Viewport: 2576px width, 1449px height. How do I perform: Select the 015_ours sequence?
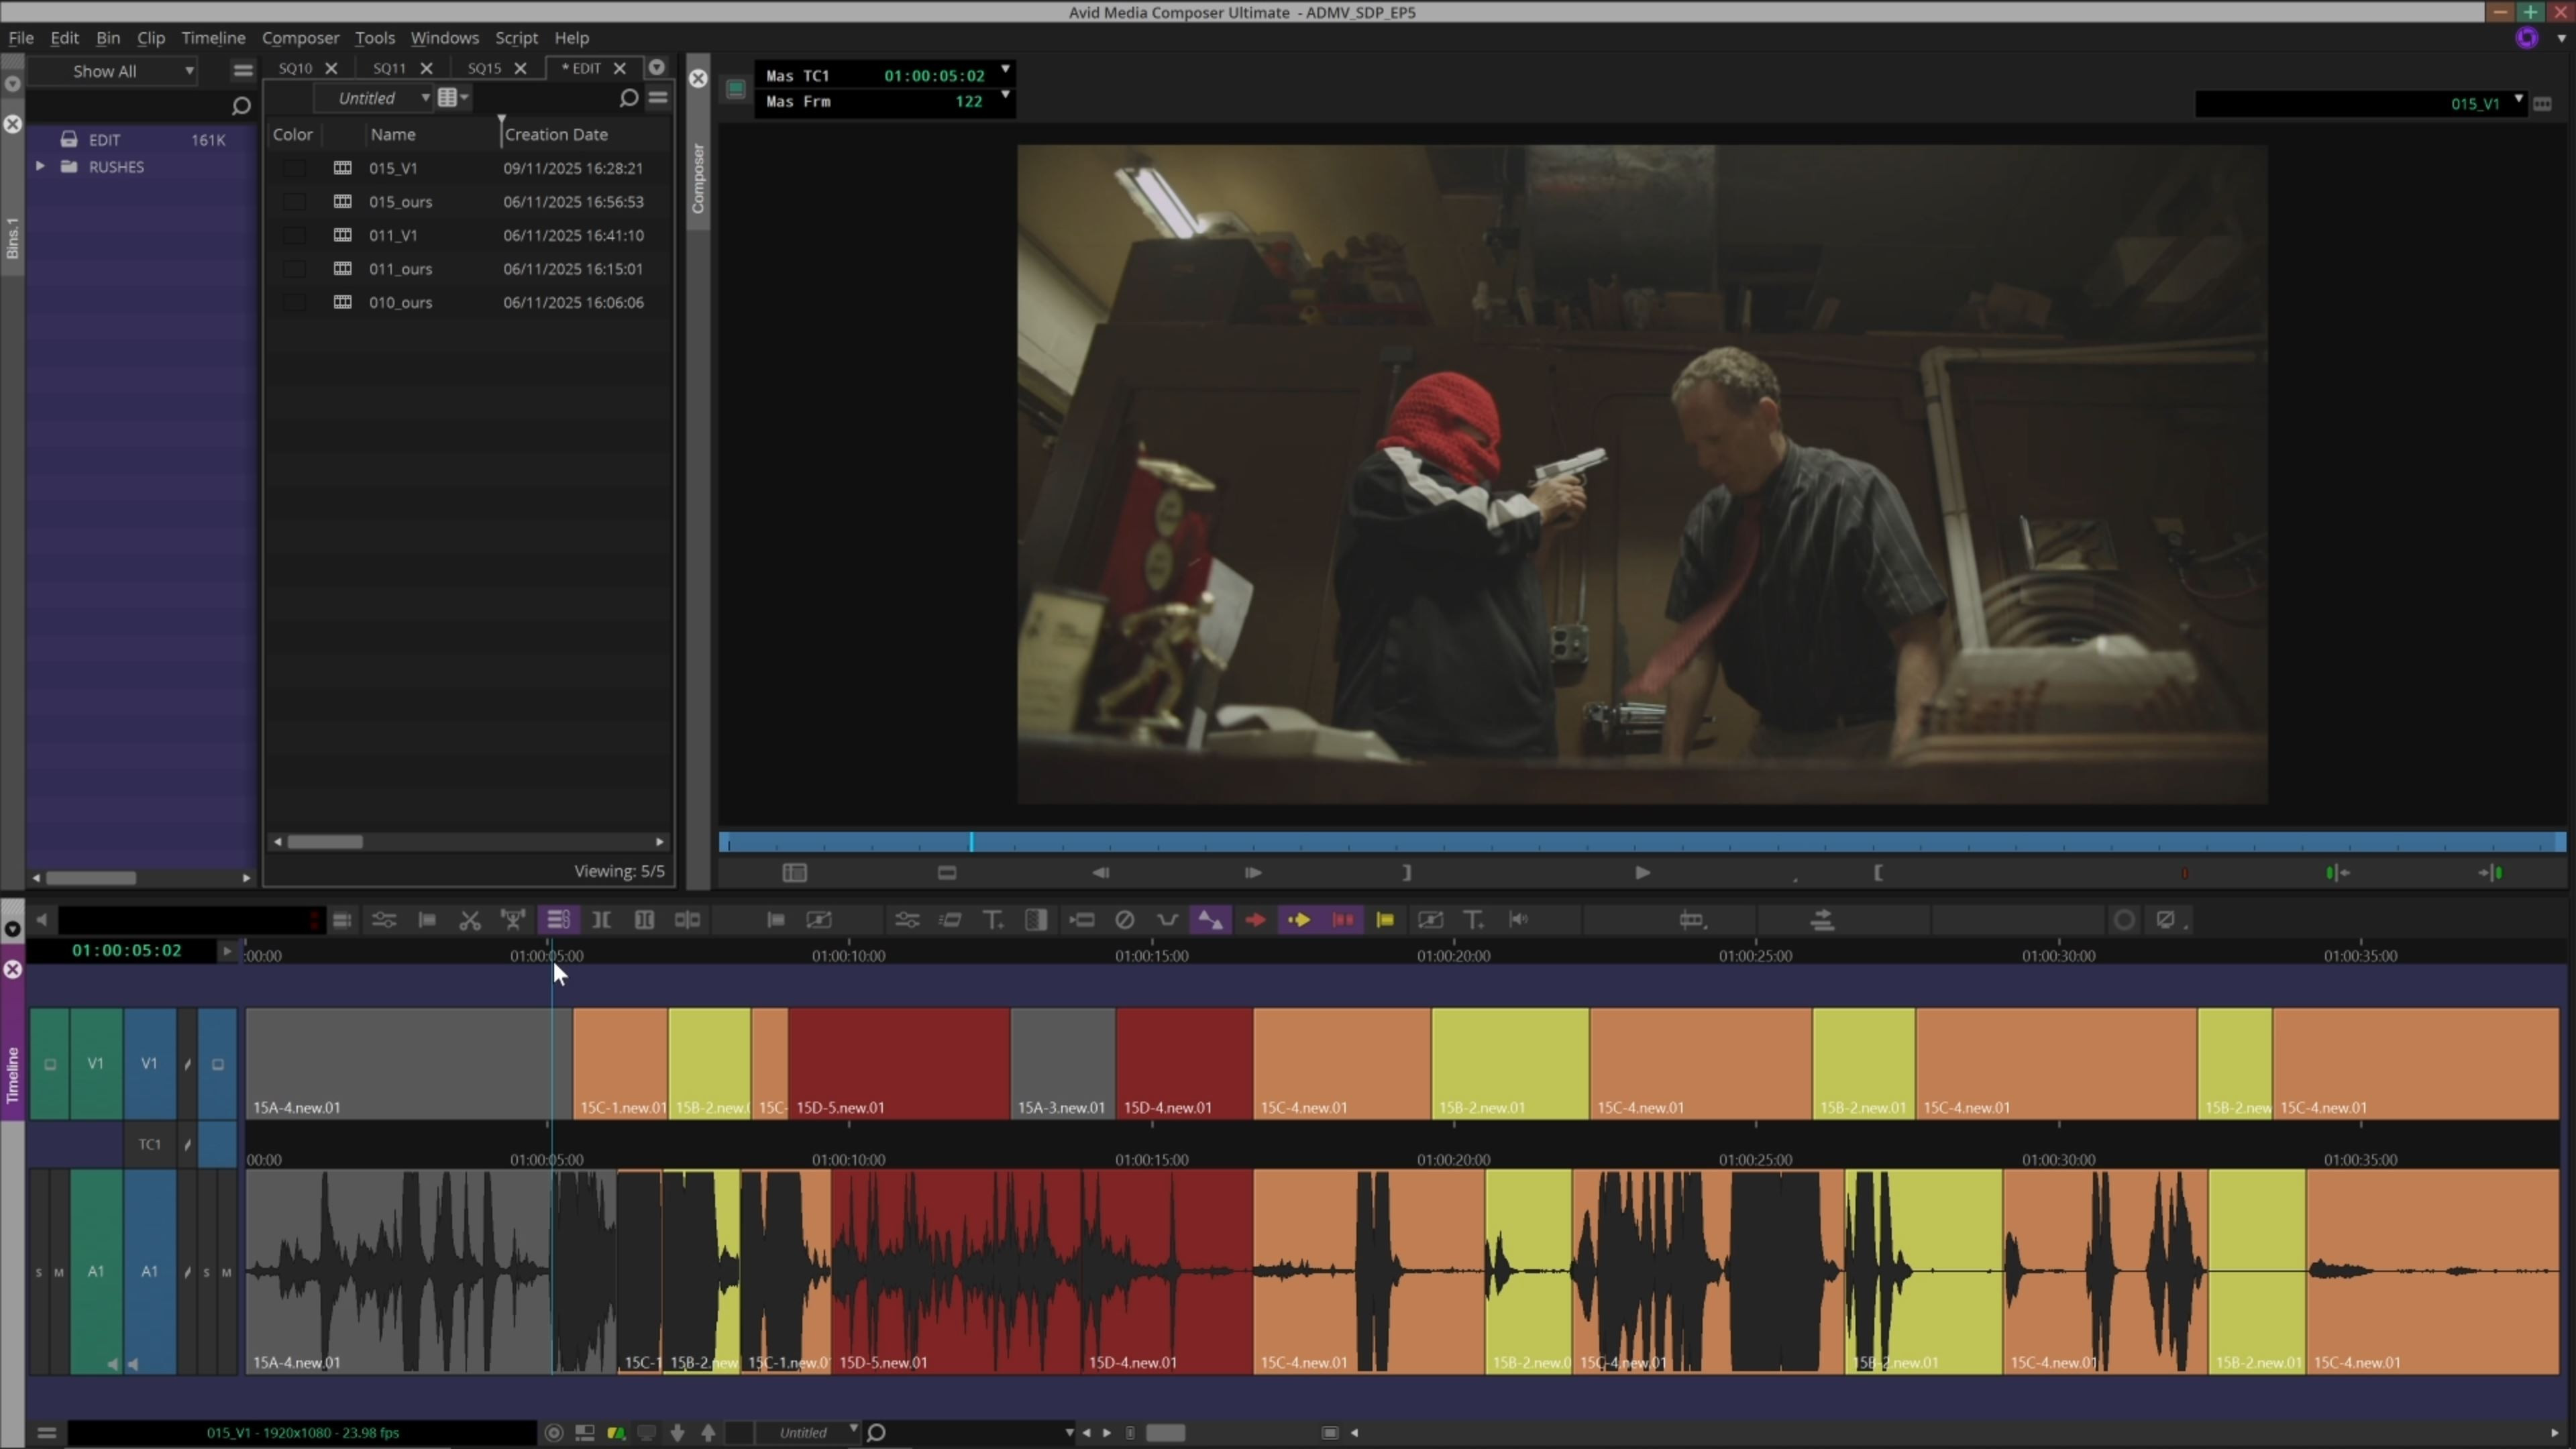point(400,202)
